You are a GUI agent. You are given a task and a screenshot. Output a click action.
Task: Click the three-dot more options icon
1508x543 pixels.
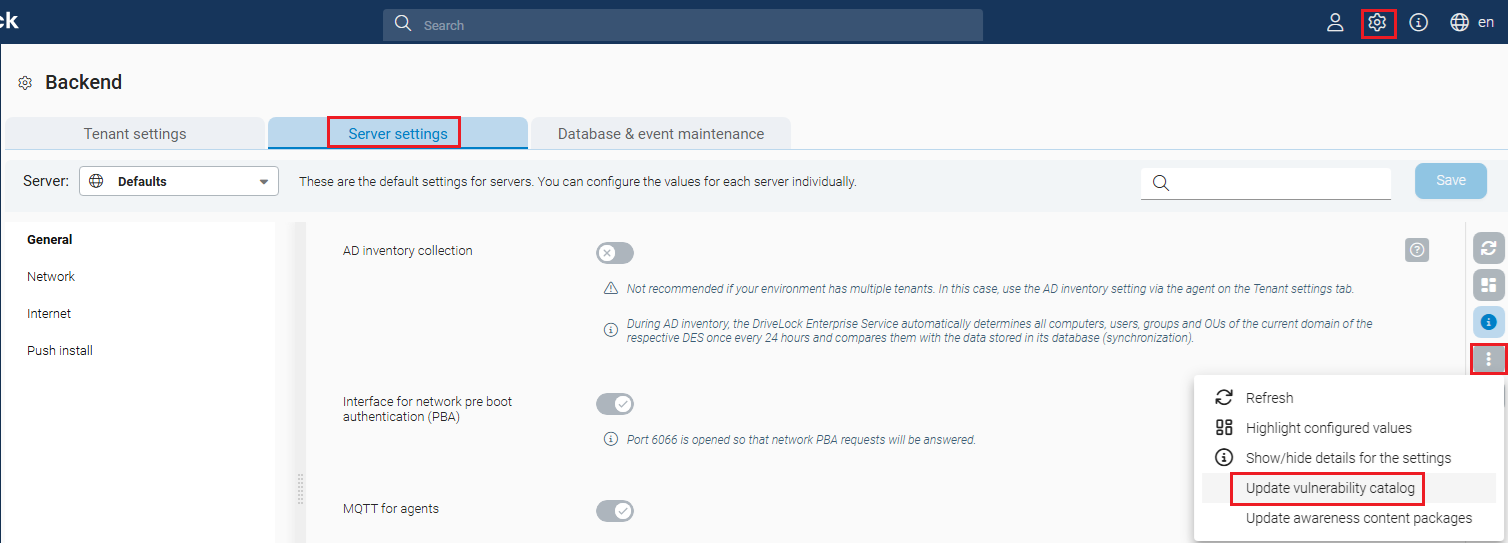tap(1488, 359)
